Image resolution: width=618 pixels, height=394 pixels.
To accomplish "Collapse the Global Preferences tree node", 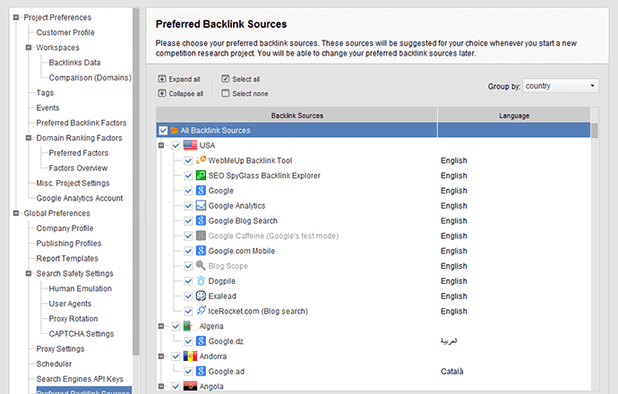I will 16,213.
